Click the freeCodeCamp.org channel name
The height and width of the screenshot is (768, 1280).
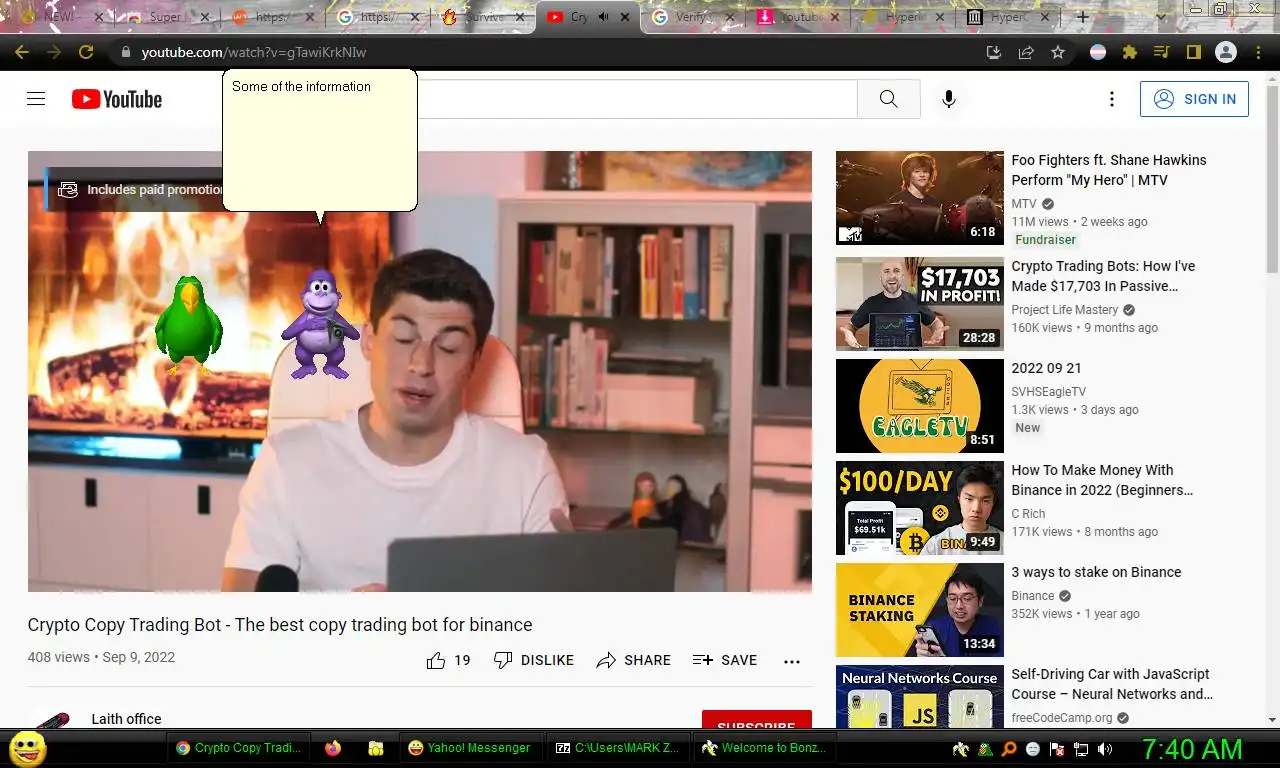point(1062,718)
